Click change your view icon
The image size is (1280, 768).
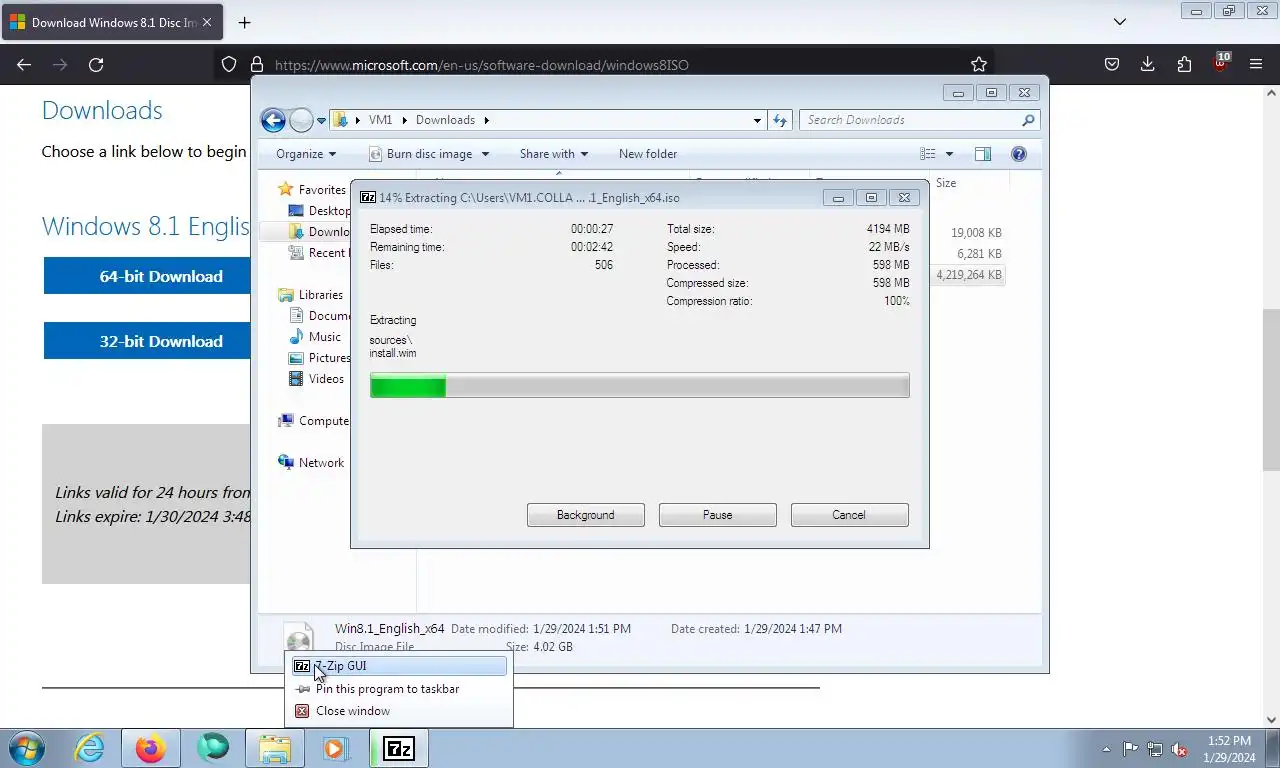click(x=928, y=154)
